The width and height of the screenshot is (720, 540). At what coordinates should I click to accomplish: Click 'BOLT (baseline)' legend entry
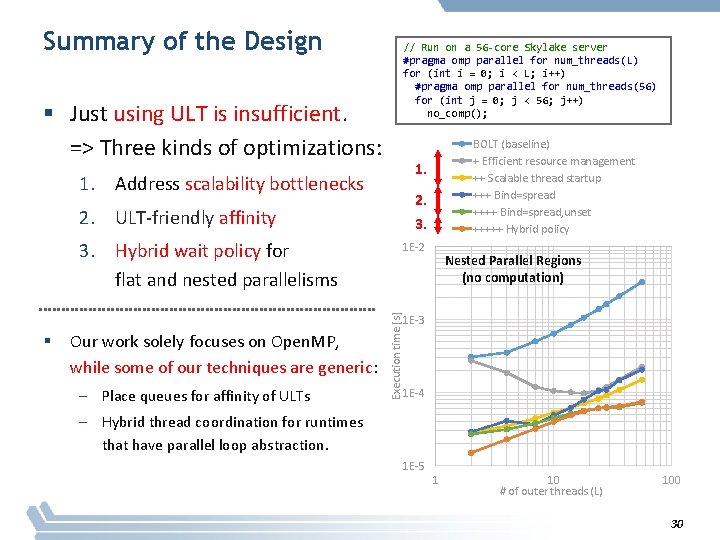click(501, 144)
